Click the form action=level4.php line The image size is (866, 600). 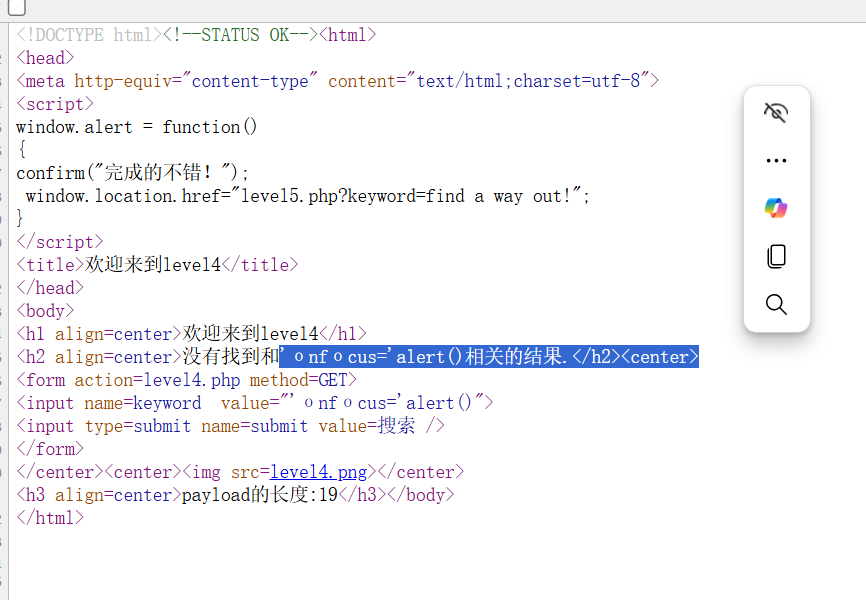(x=186, y=380)
